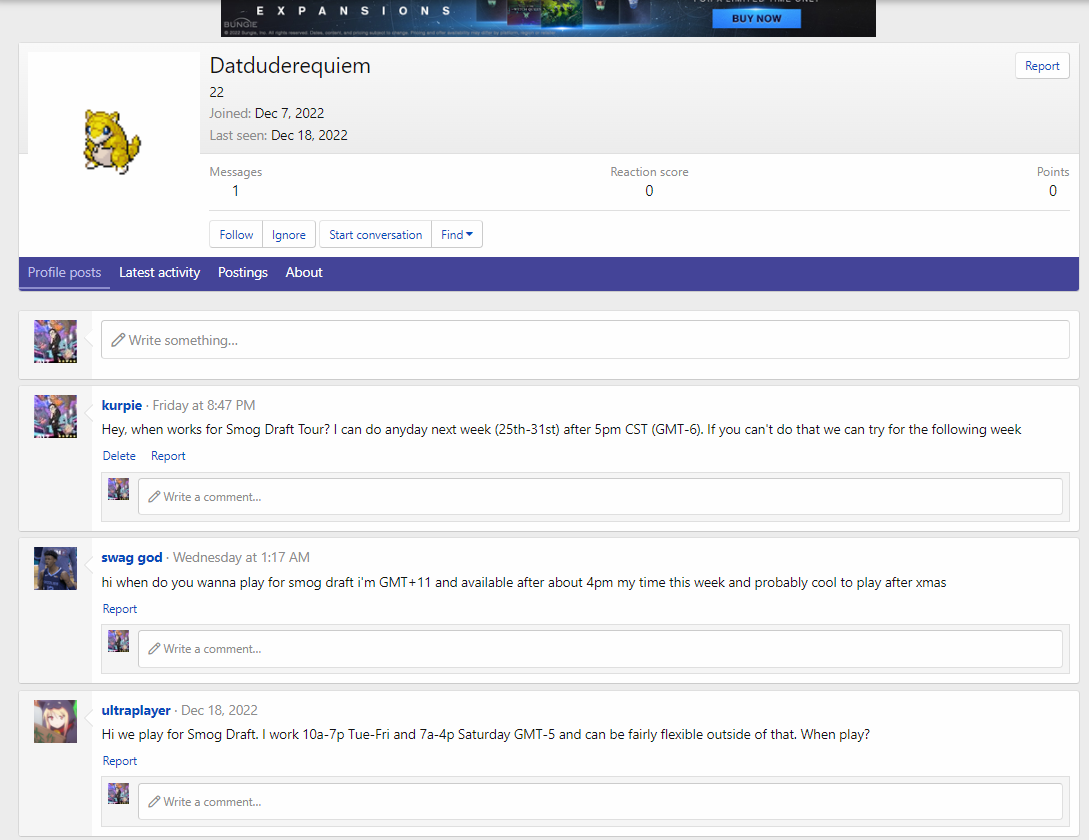Open kurpie's profile link
The image size is (1089, 840).
coord(122,405)
